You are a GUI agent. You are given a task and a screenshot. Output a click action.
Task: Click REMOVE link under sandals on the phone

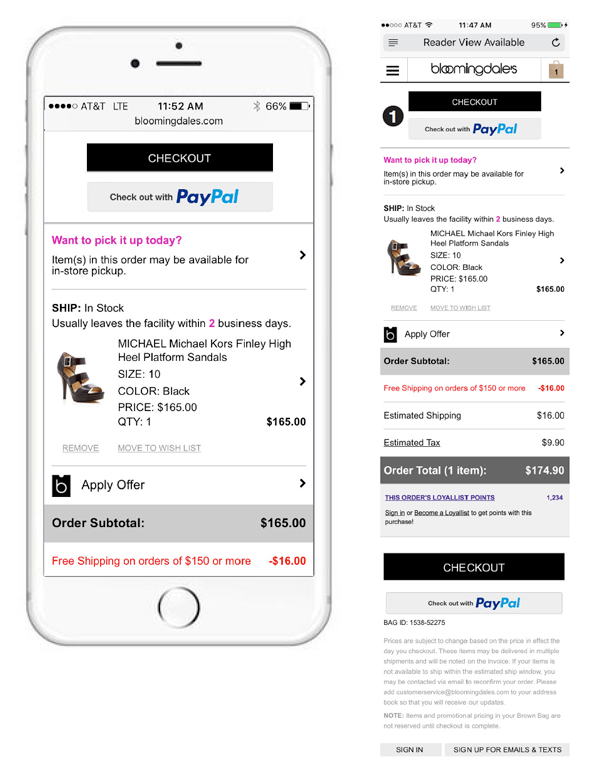80,448
